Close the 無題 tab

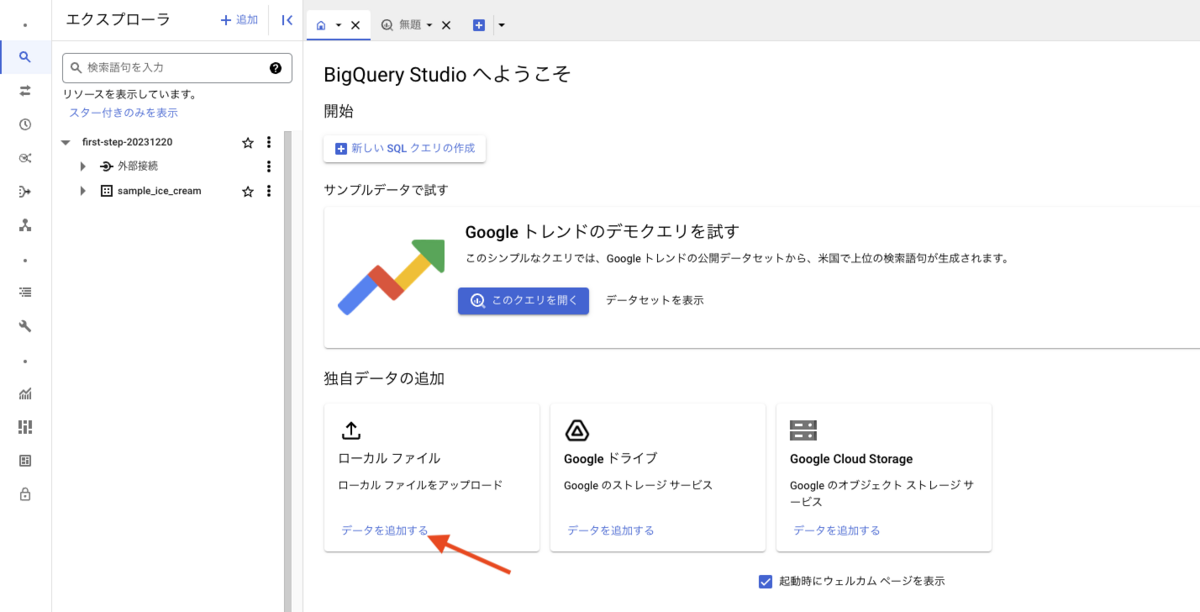pyautogui.click(x=446, y=25)
